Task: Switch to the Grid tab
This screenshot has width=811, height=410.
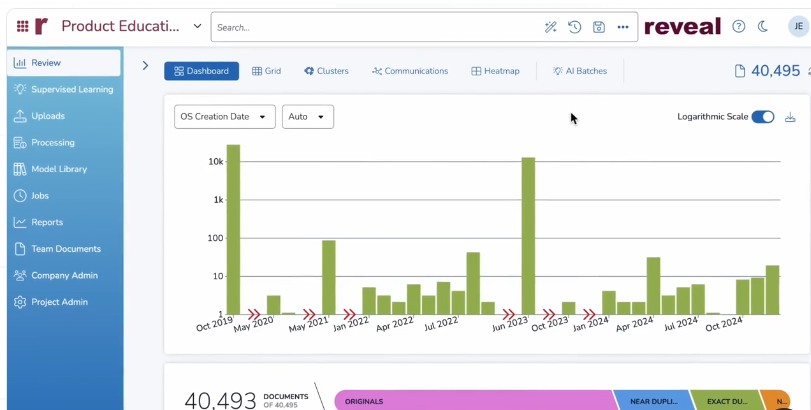Action: pyautogui.click(x=266, y=71)
